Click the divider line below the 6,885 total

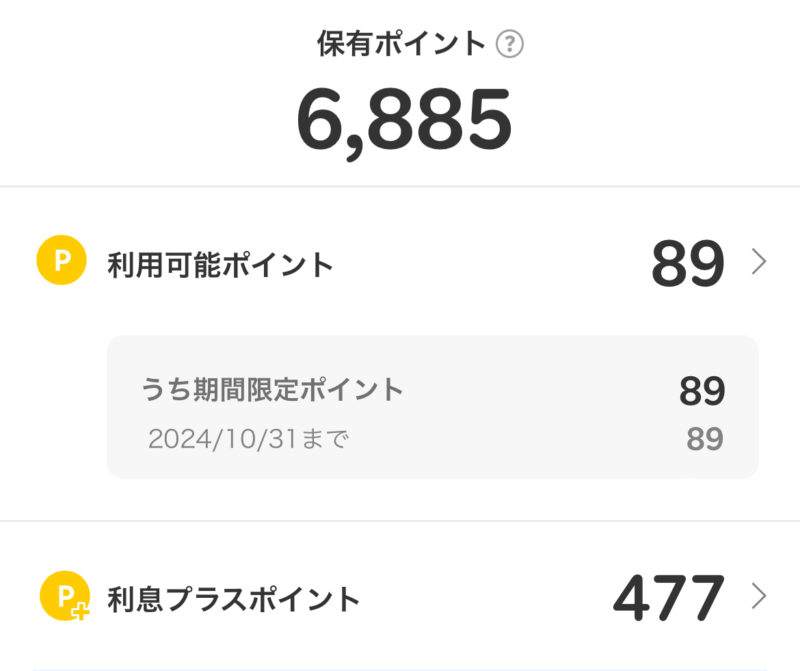[400, 186]
